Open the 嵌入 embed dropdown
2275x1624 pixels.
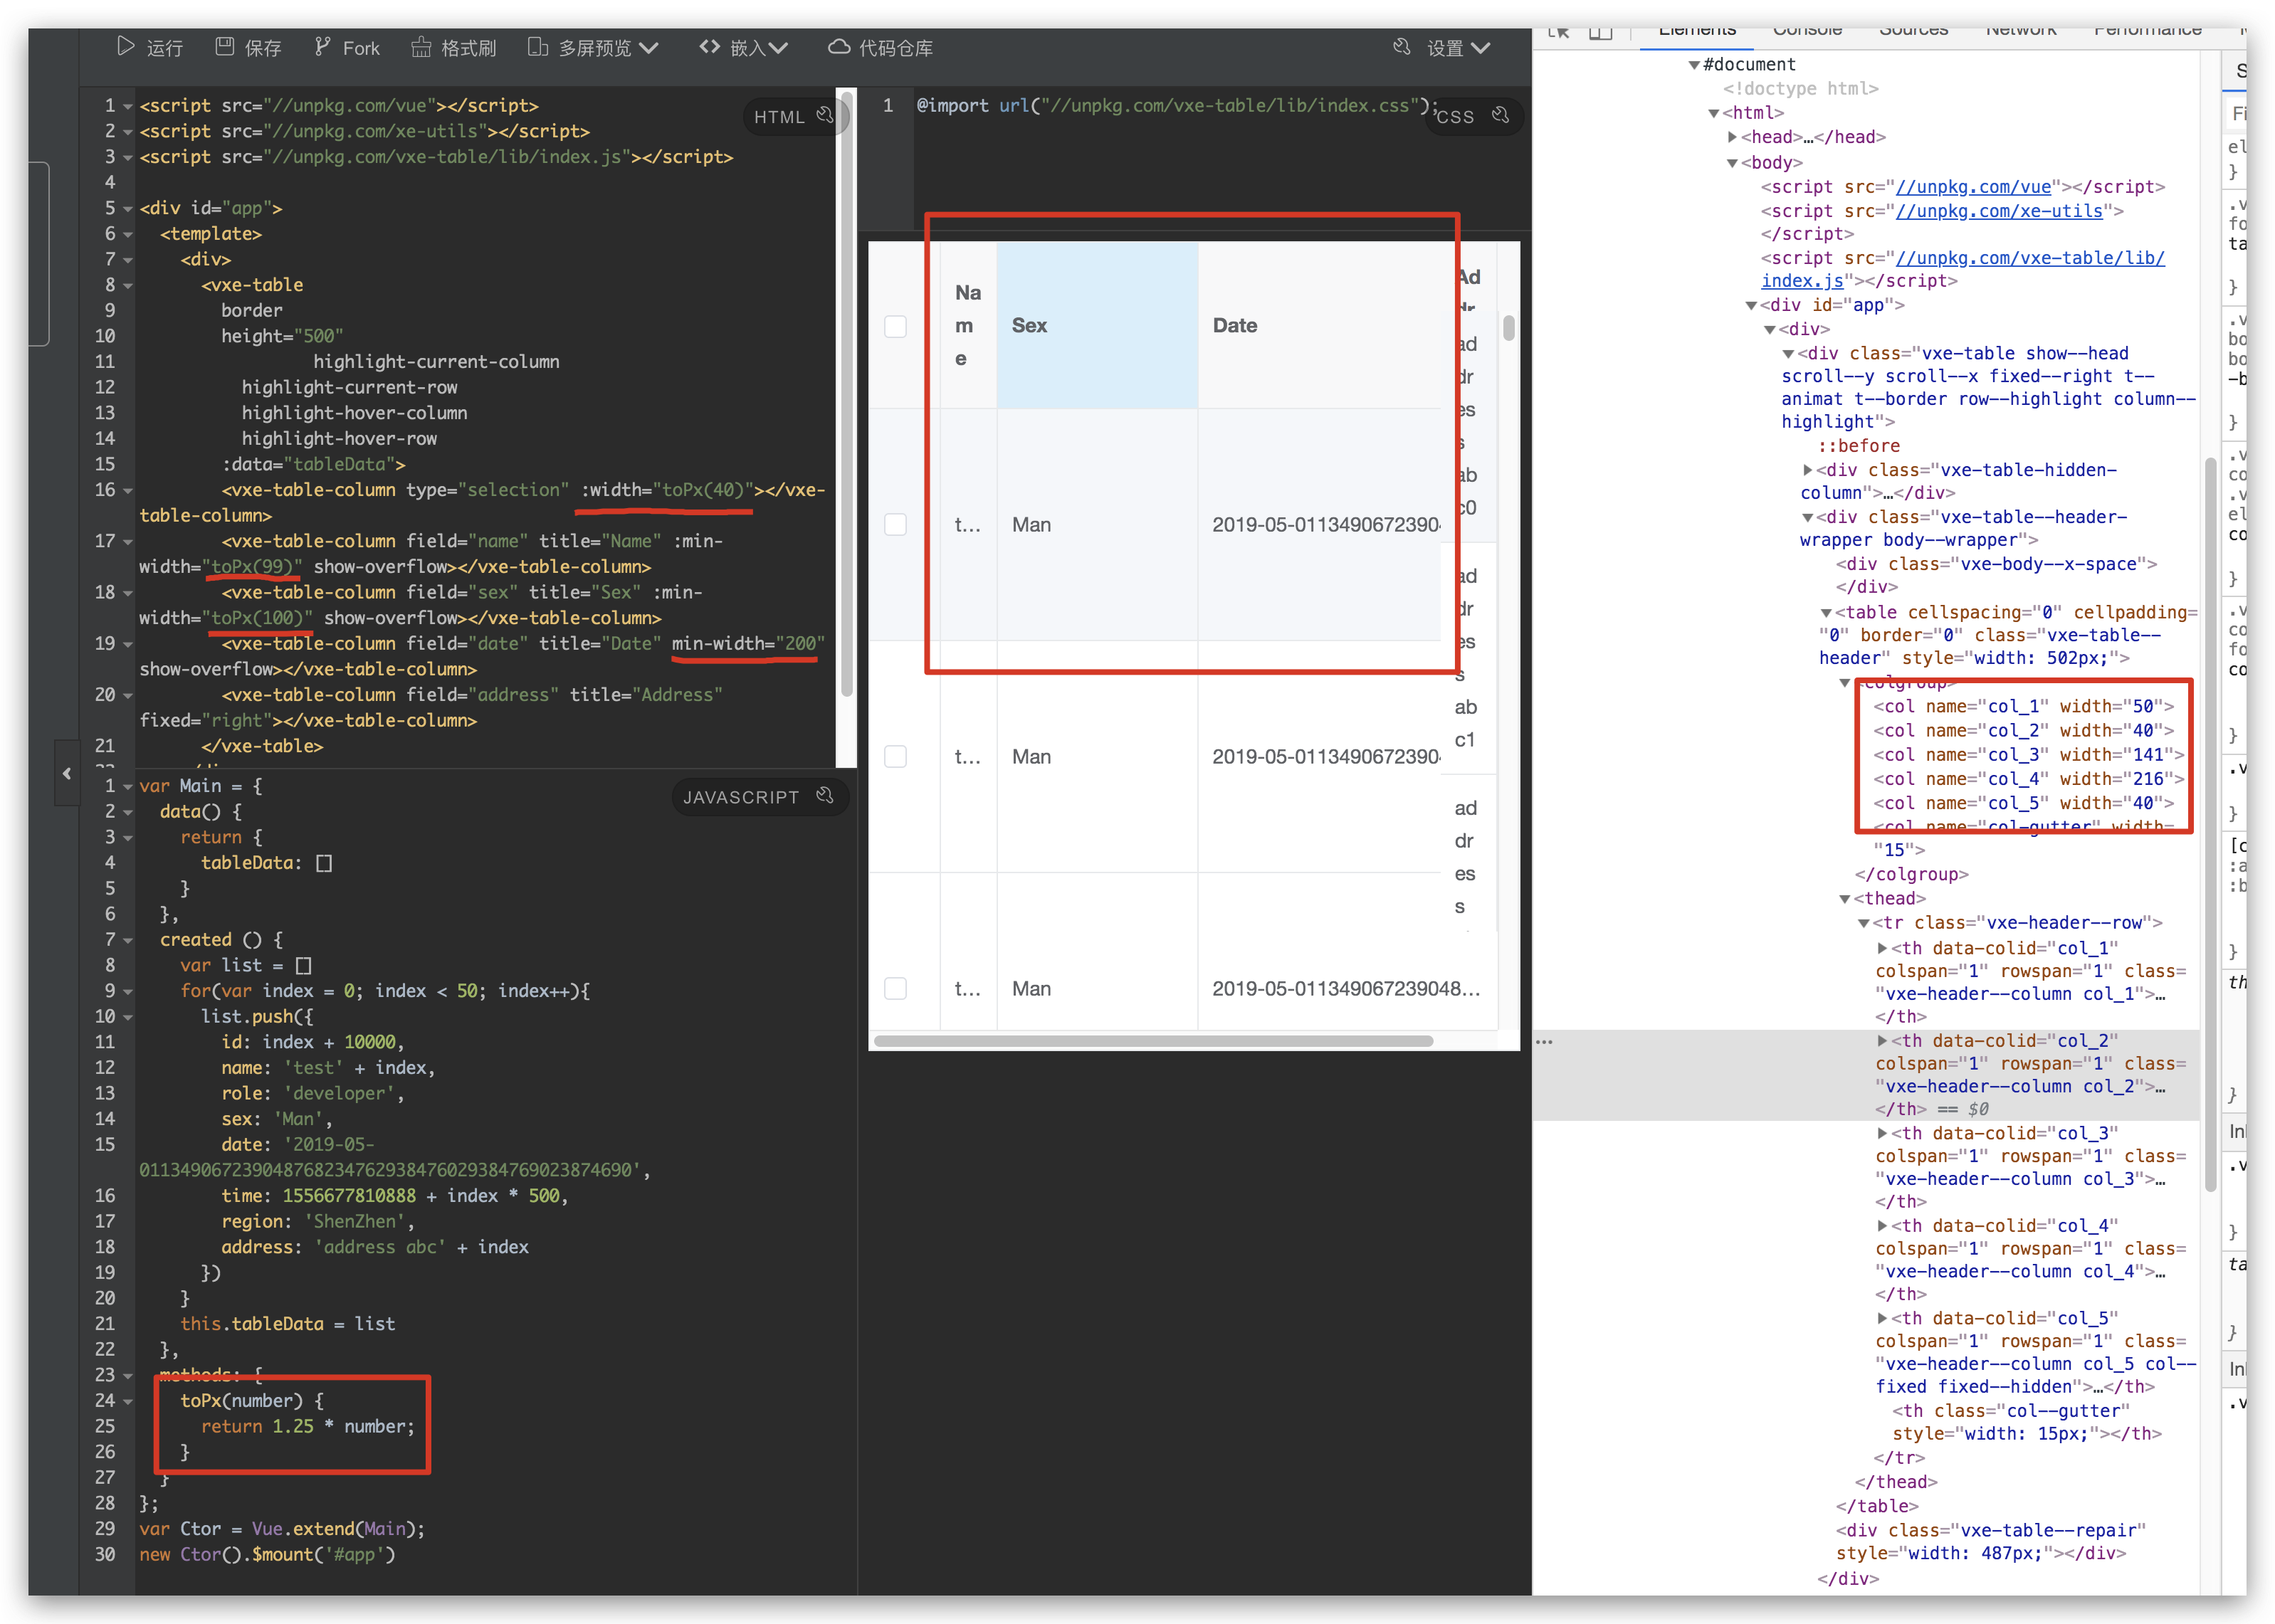744,47
